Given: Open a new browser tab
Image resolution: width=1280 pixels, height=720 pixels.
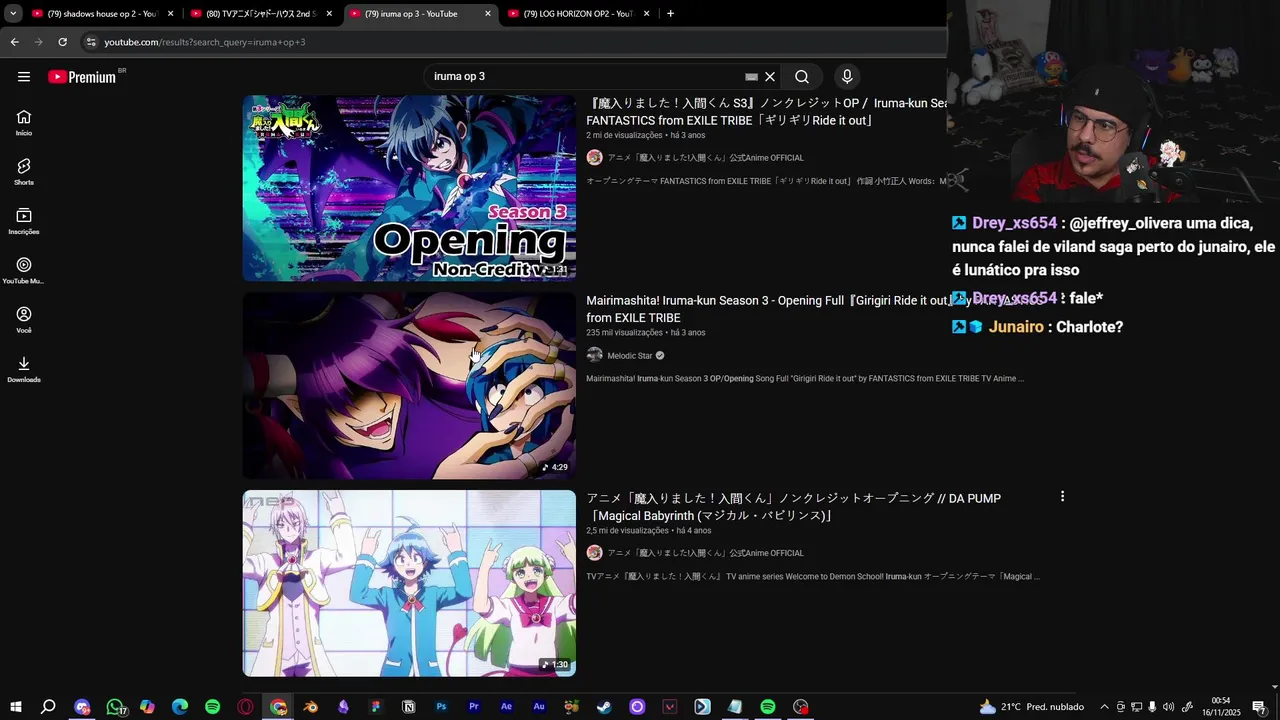Looking at the screenshot, I should 670,14.
